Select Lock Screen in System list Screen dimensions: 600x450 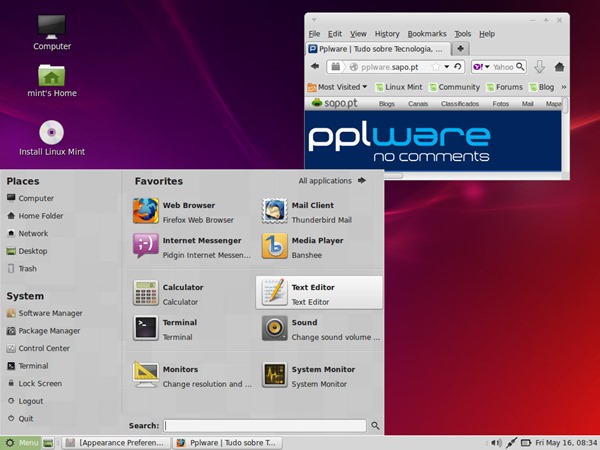tap(34, 383)
